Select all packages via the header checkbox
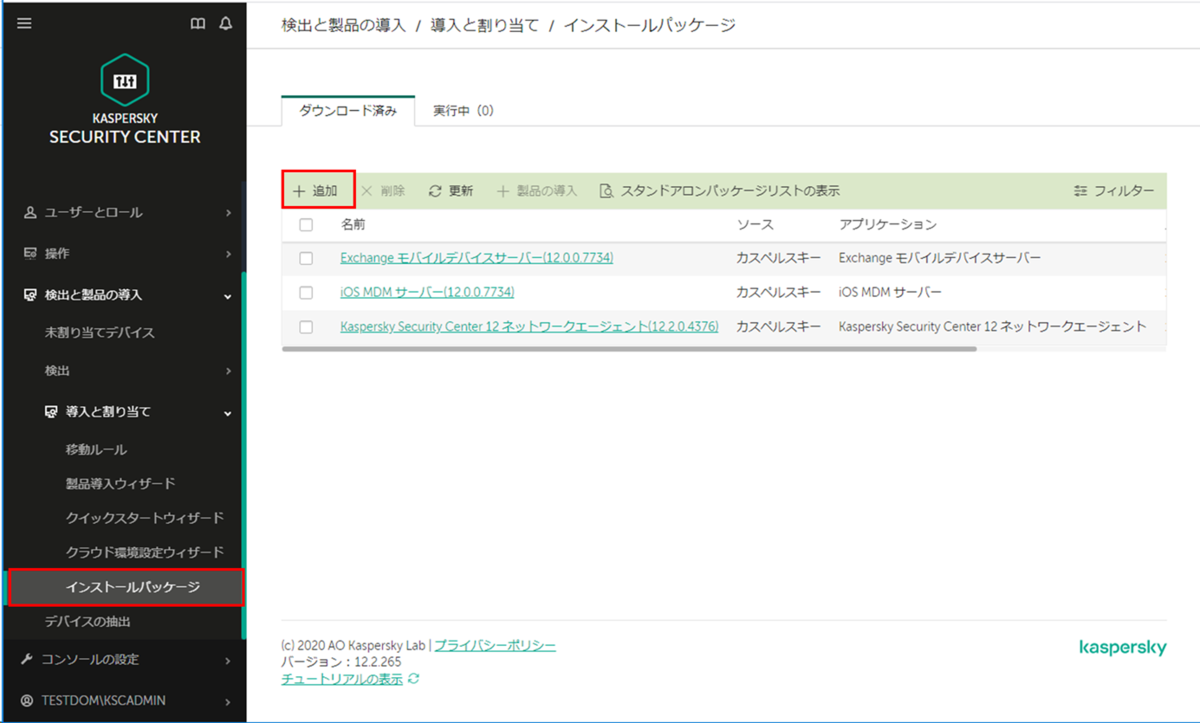Viewport: 1200px width, 723px height. point(306,225)
